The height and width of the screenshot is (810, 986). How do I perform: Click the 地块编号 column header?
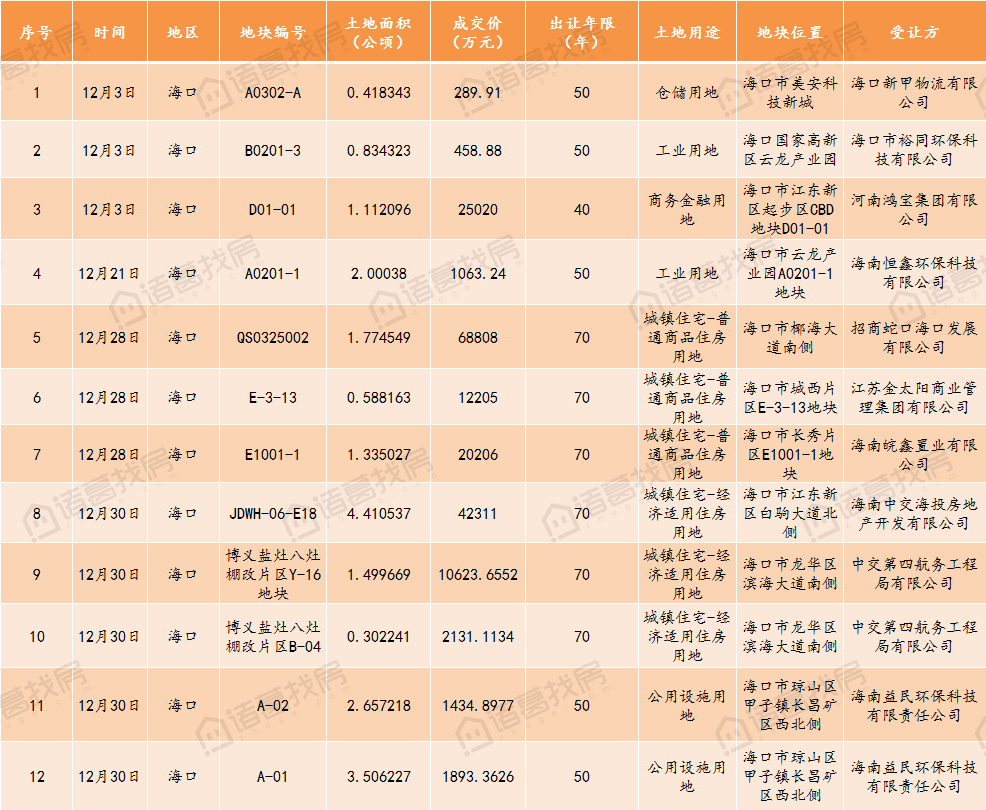coord(272,32)
